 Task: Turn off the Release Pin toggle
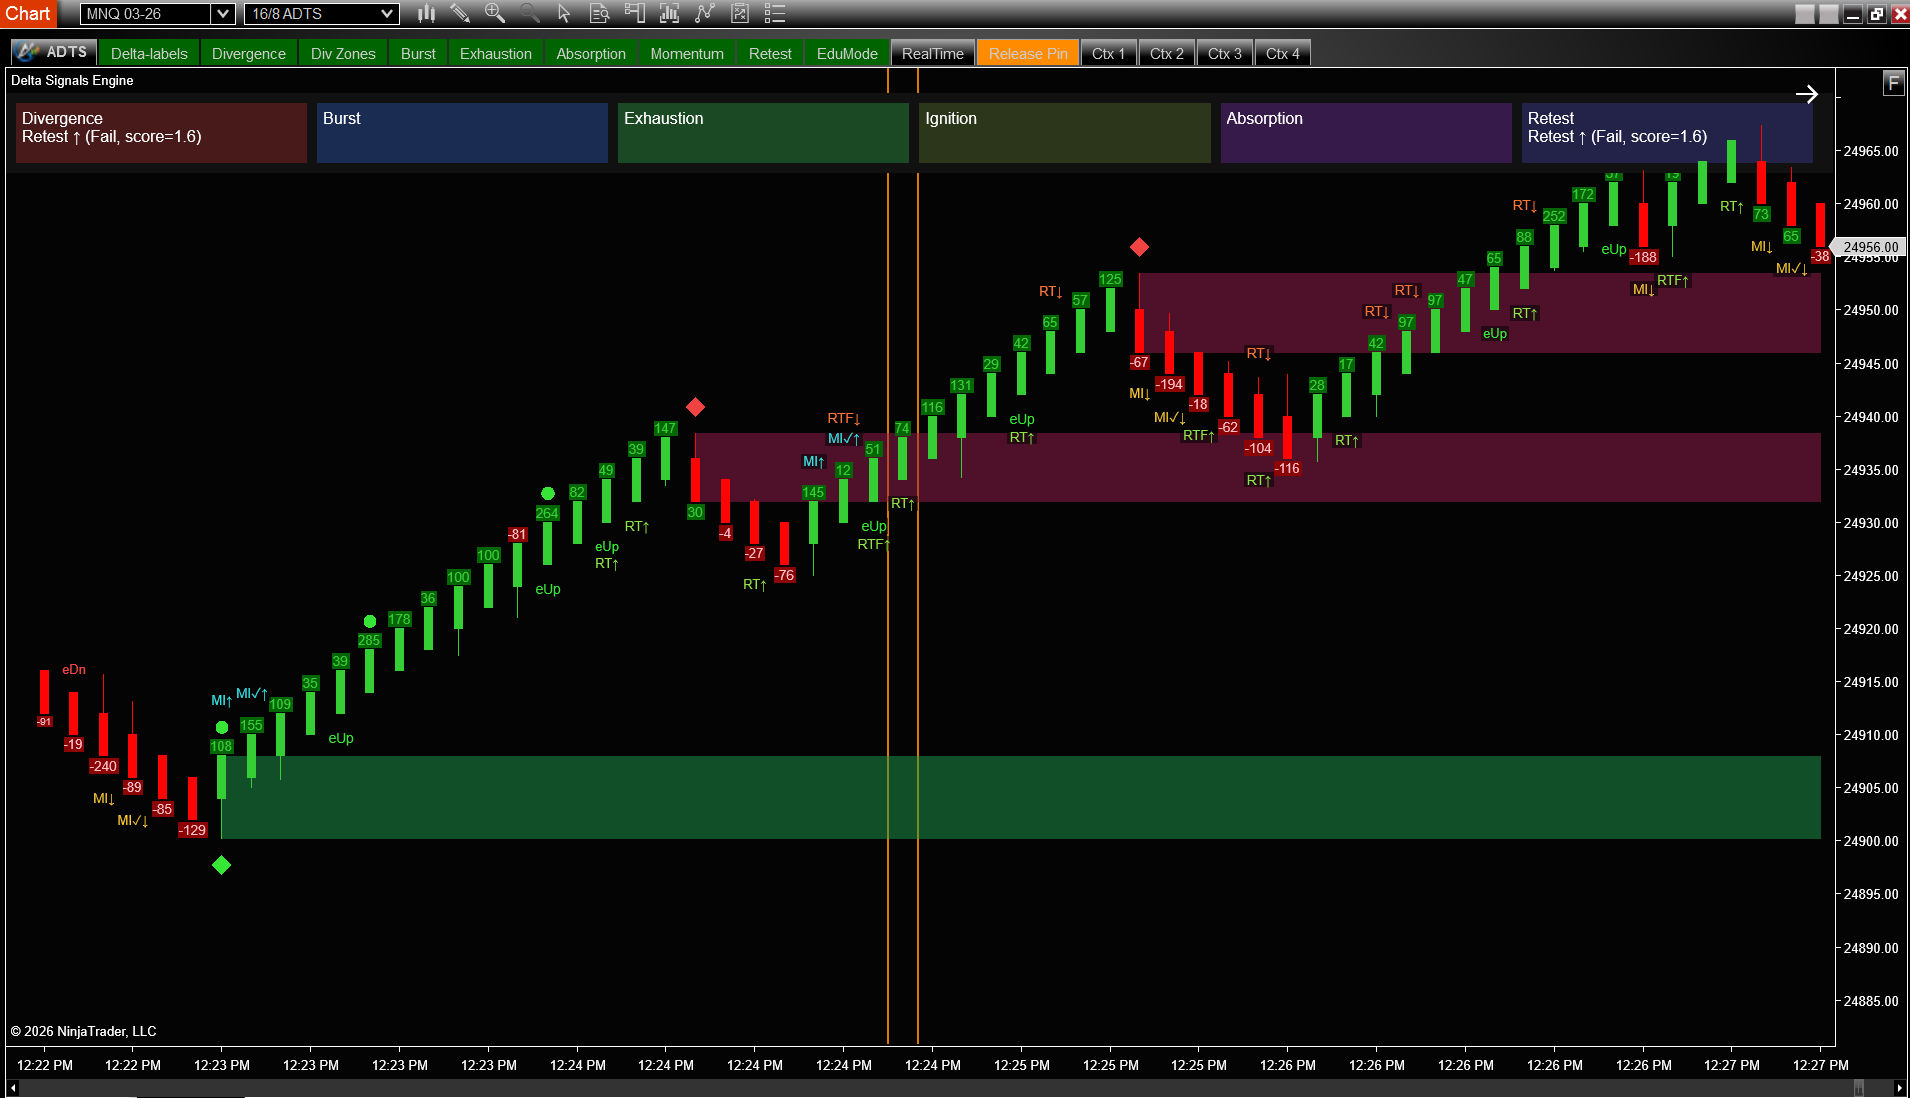pos(1027,52)
